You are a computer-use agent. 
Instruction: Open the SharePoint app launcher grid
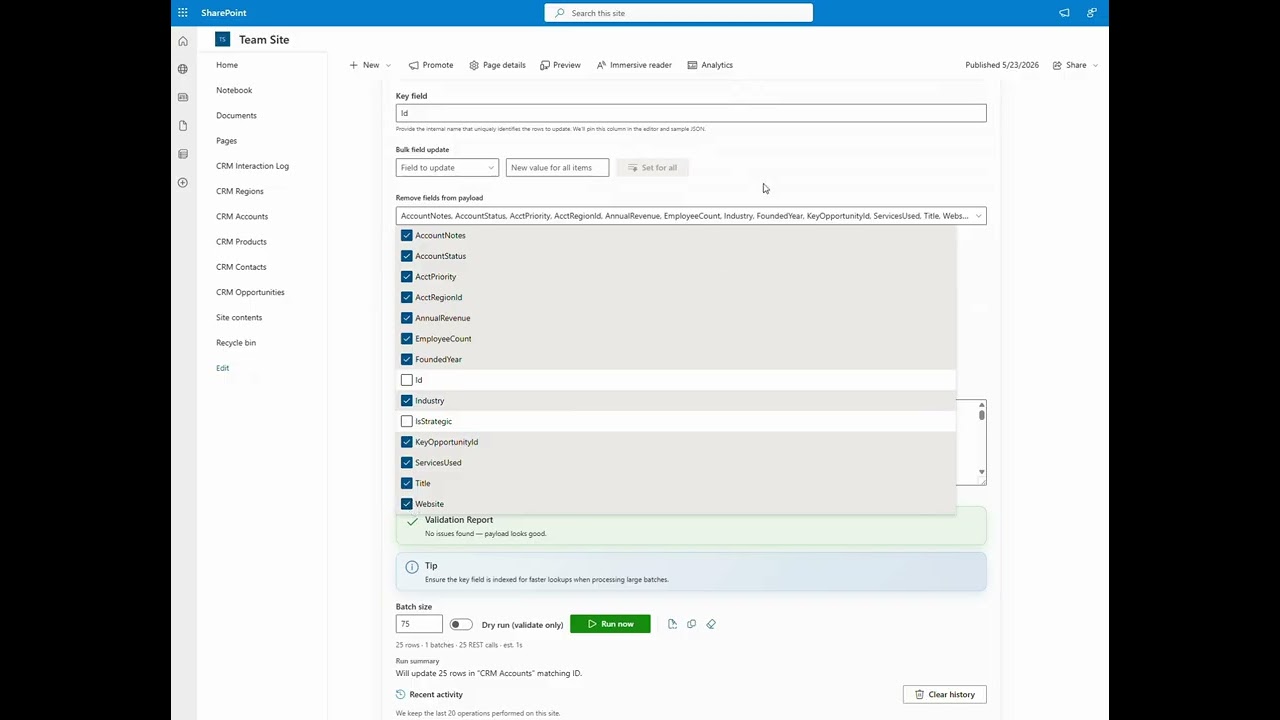click(x=182, y=13)
